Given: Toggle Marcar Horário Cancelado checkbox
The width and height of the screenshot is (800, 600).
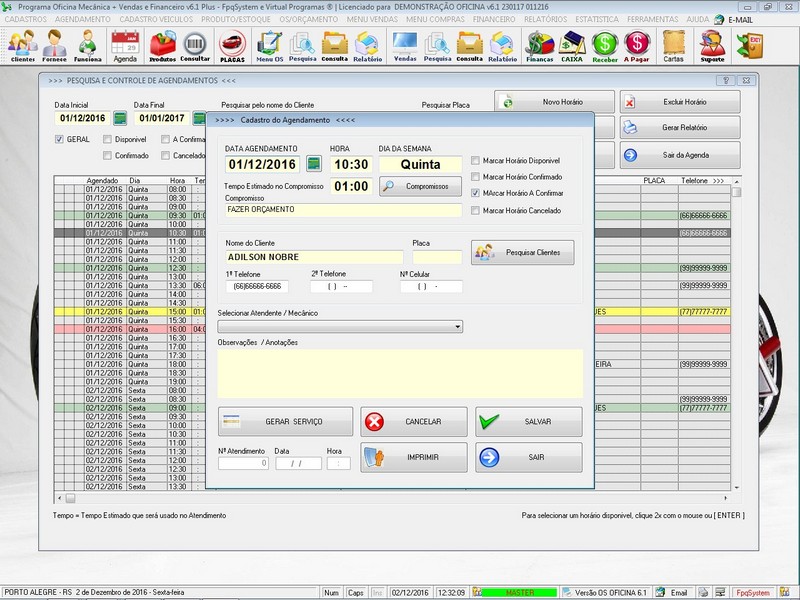Looking at the screenshot, I should [x=475, y=211].
